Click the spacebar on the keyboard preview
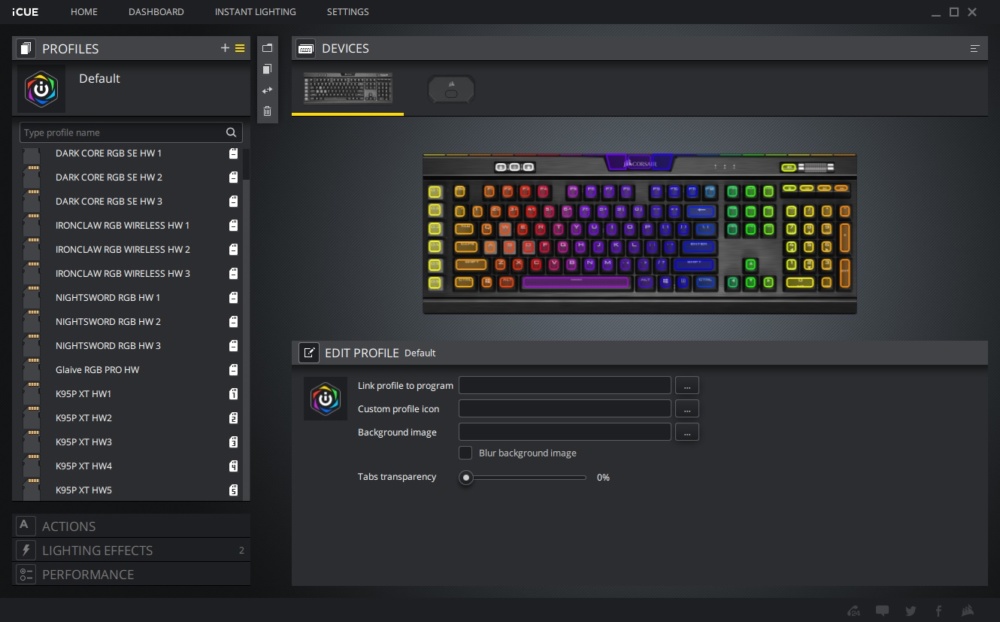The image size is (1000, 622). tap(575, 282)
